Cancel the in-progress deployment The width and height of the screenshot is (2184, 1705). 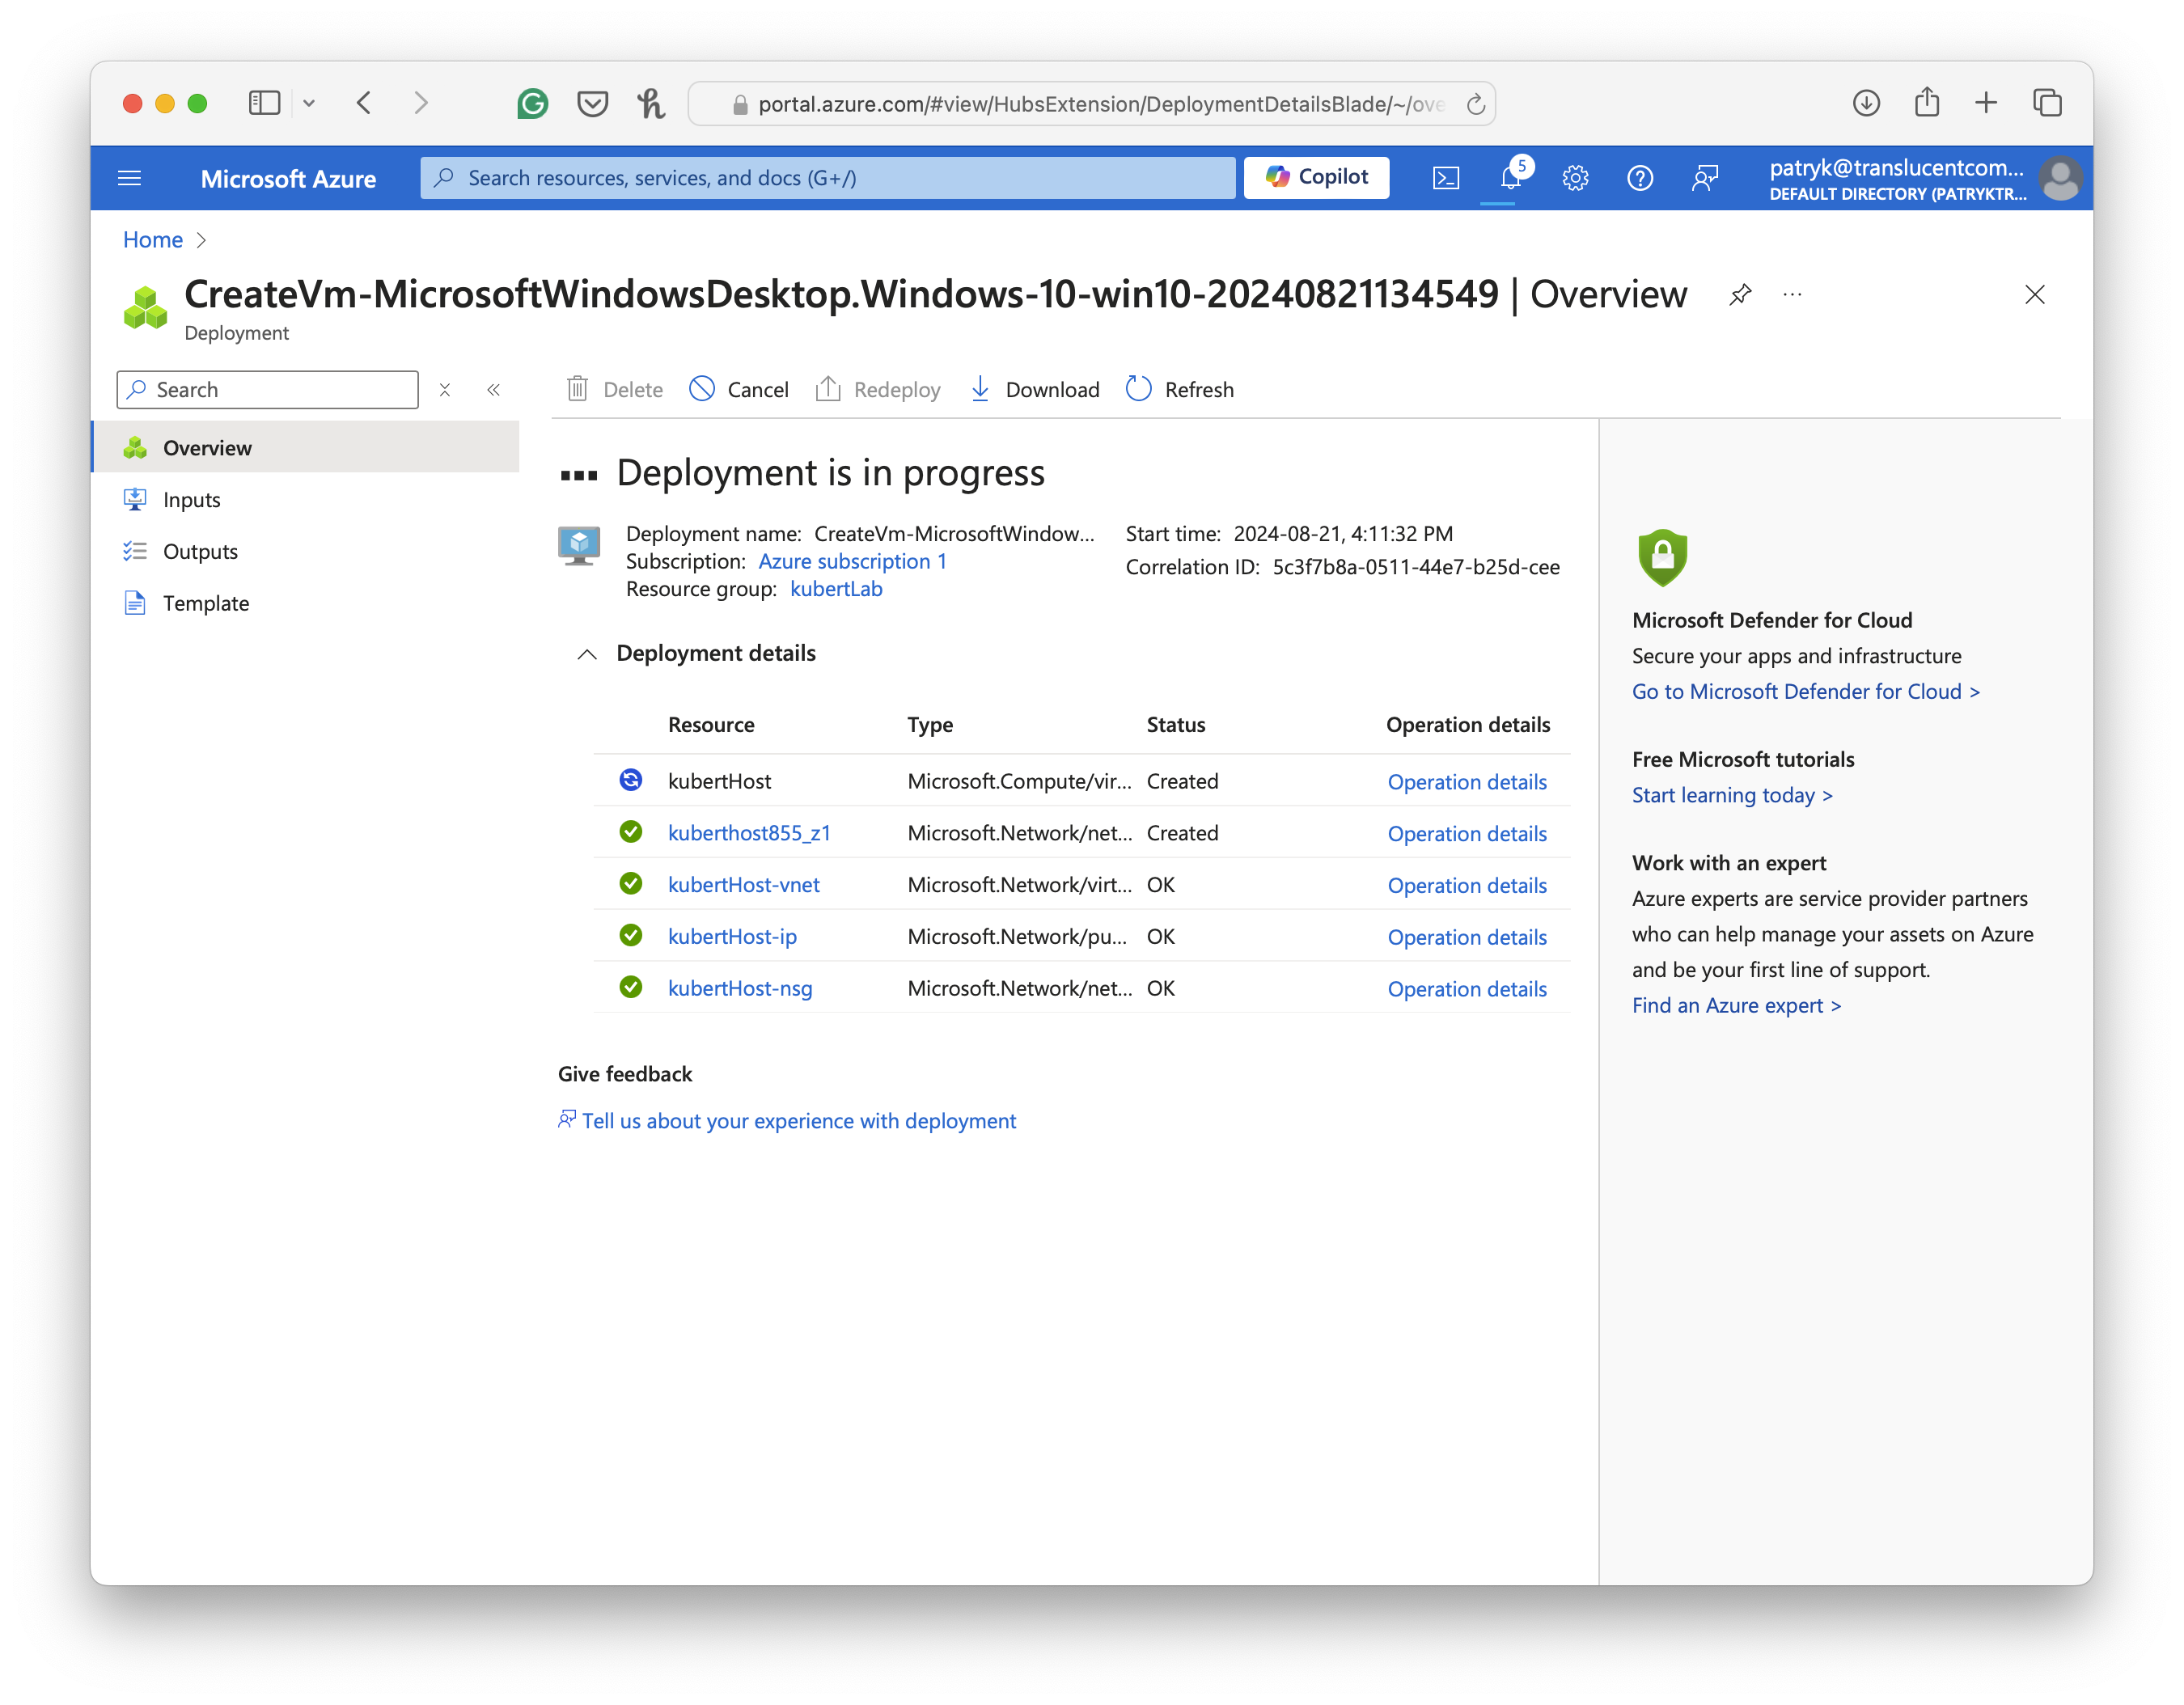point(739,389)
